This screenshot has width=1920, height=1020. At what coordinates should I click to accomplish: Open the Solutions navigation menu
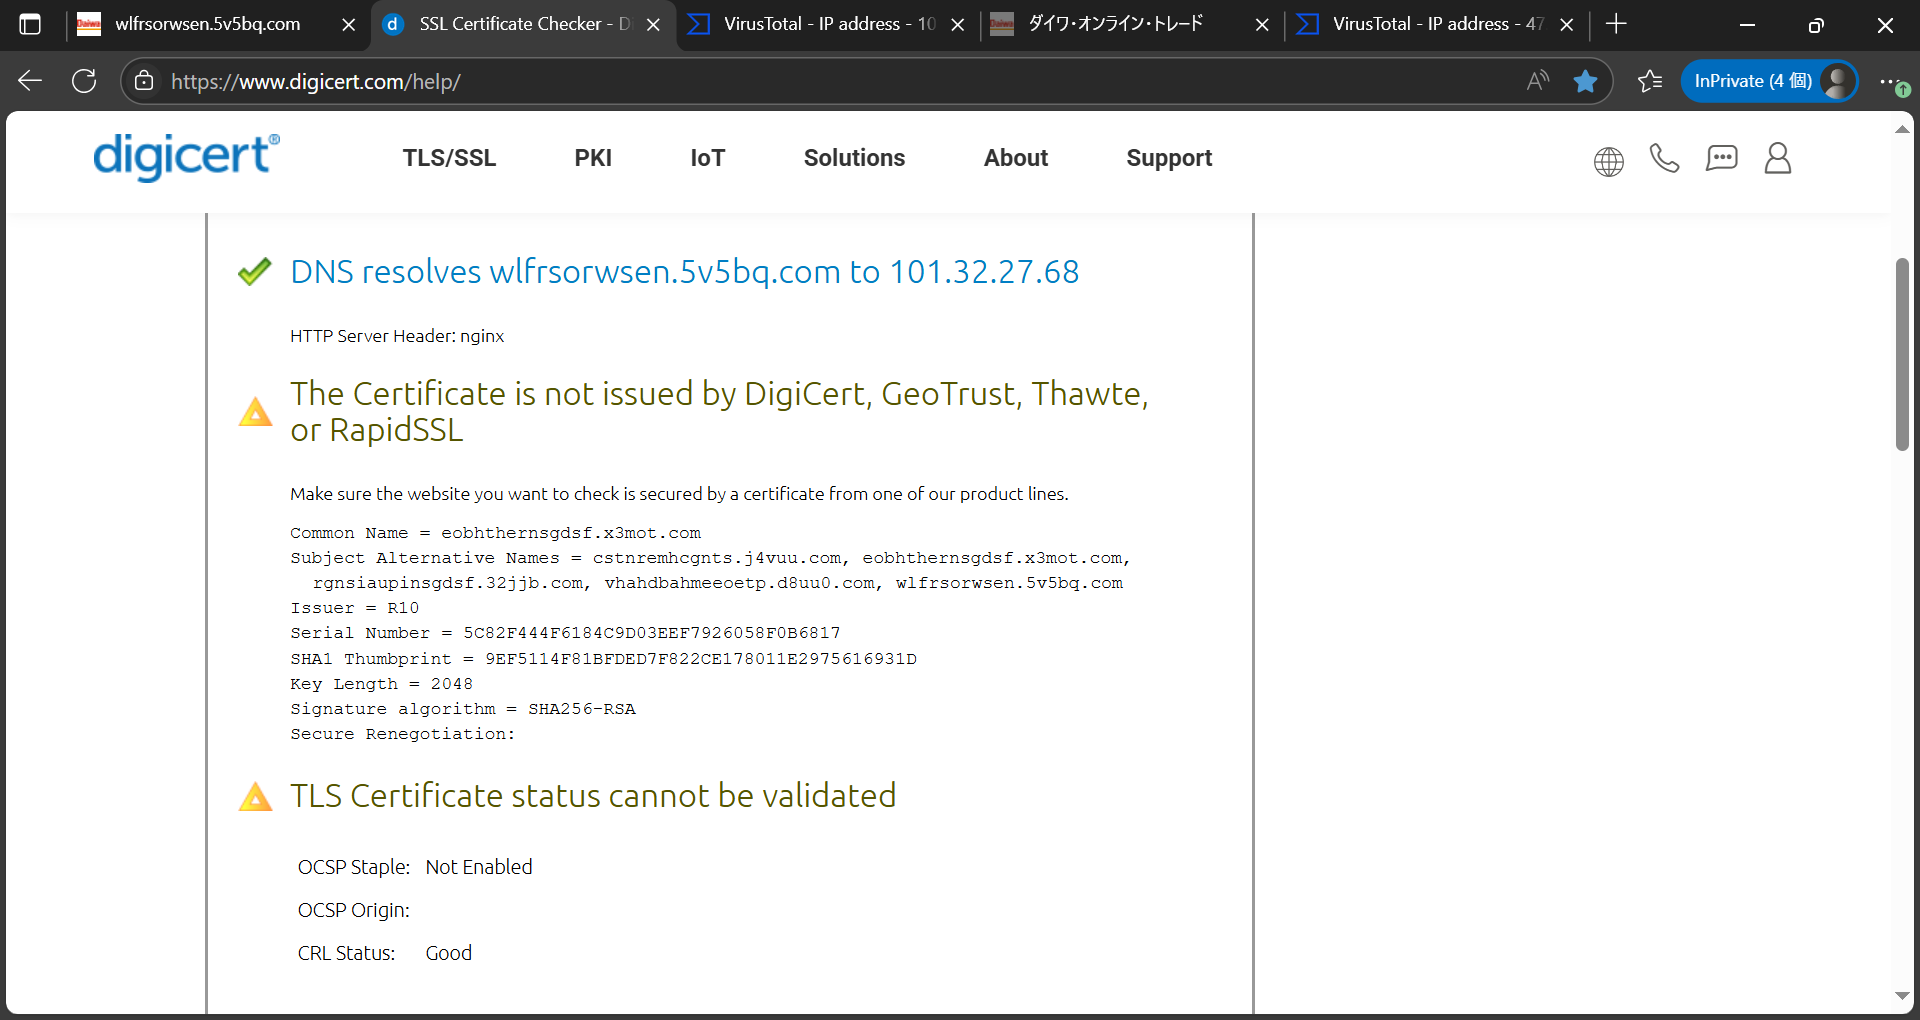[x=854, y=158]
